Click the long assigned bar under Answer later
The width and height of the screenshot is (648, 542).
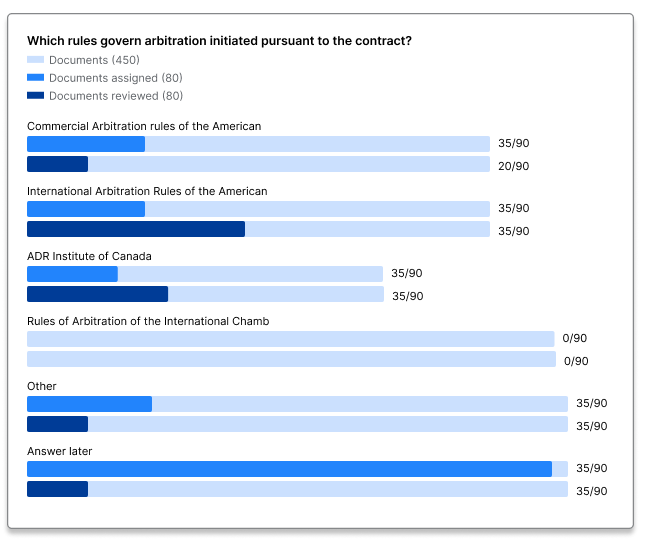(x=289, y=469)
